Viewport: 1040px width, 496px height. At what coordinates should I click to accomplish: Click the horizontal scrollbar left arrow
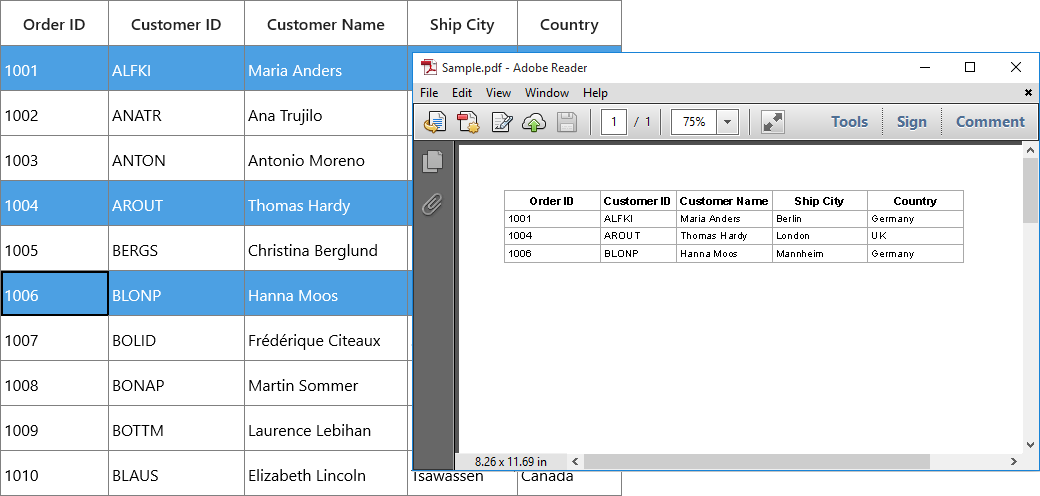click(575, 462)
